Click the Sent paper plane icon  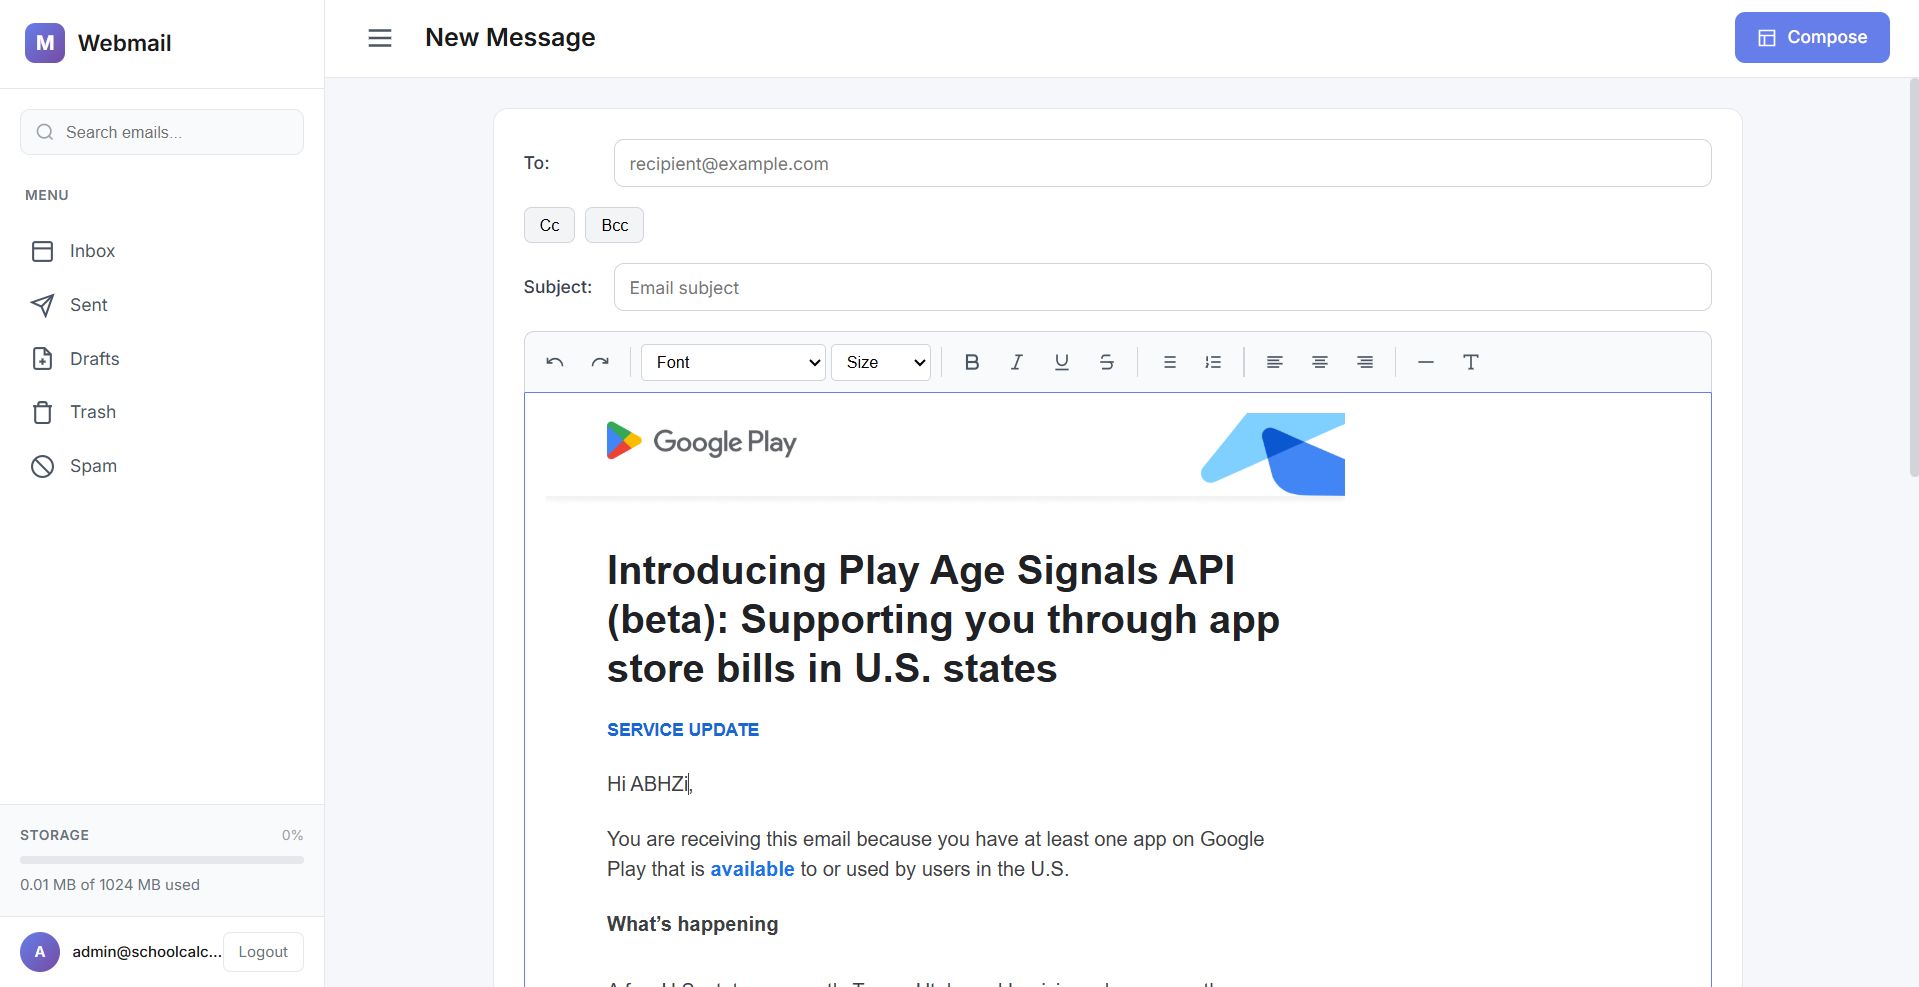(42, 305)
